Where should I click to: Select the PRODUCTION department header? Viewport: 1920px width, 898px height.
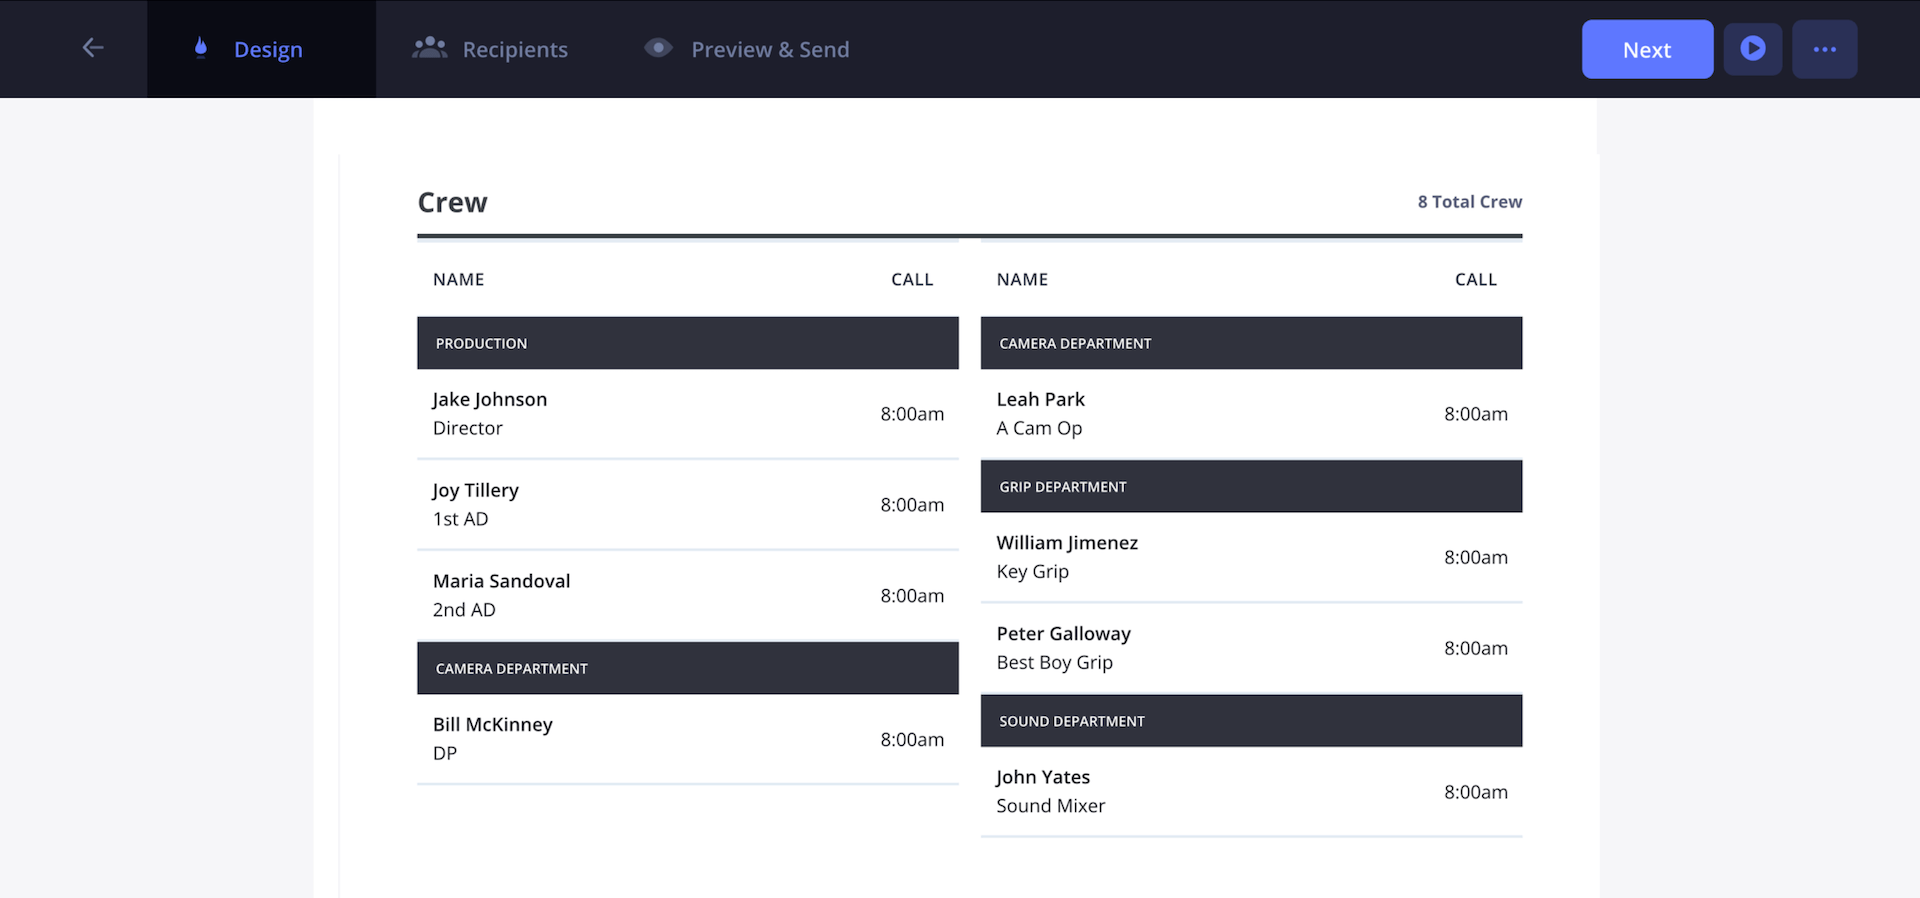[687, 343]
